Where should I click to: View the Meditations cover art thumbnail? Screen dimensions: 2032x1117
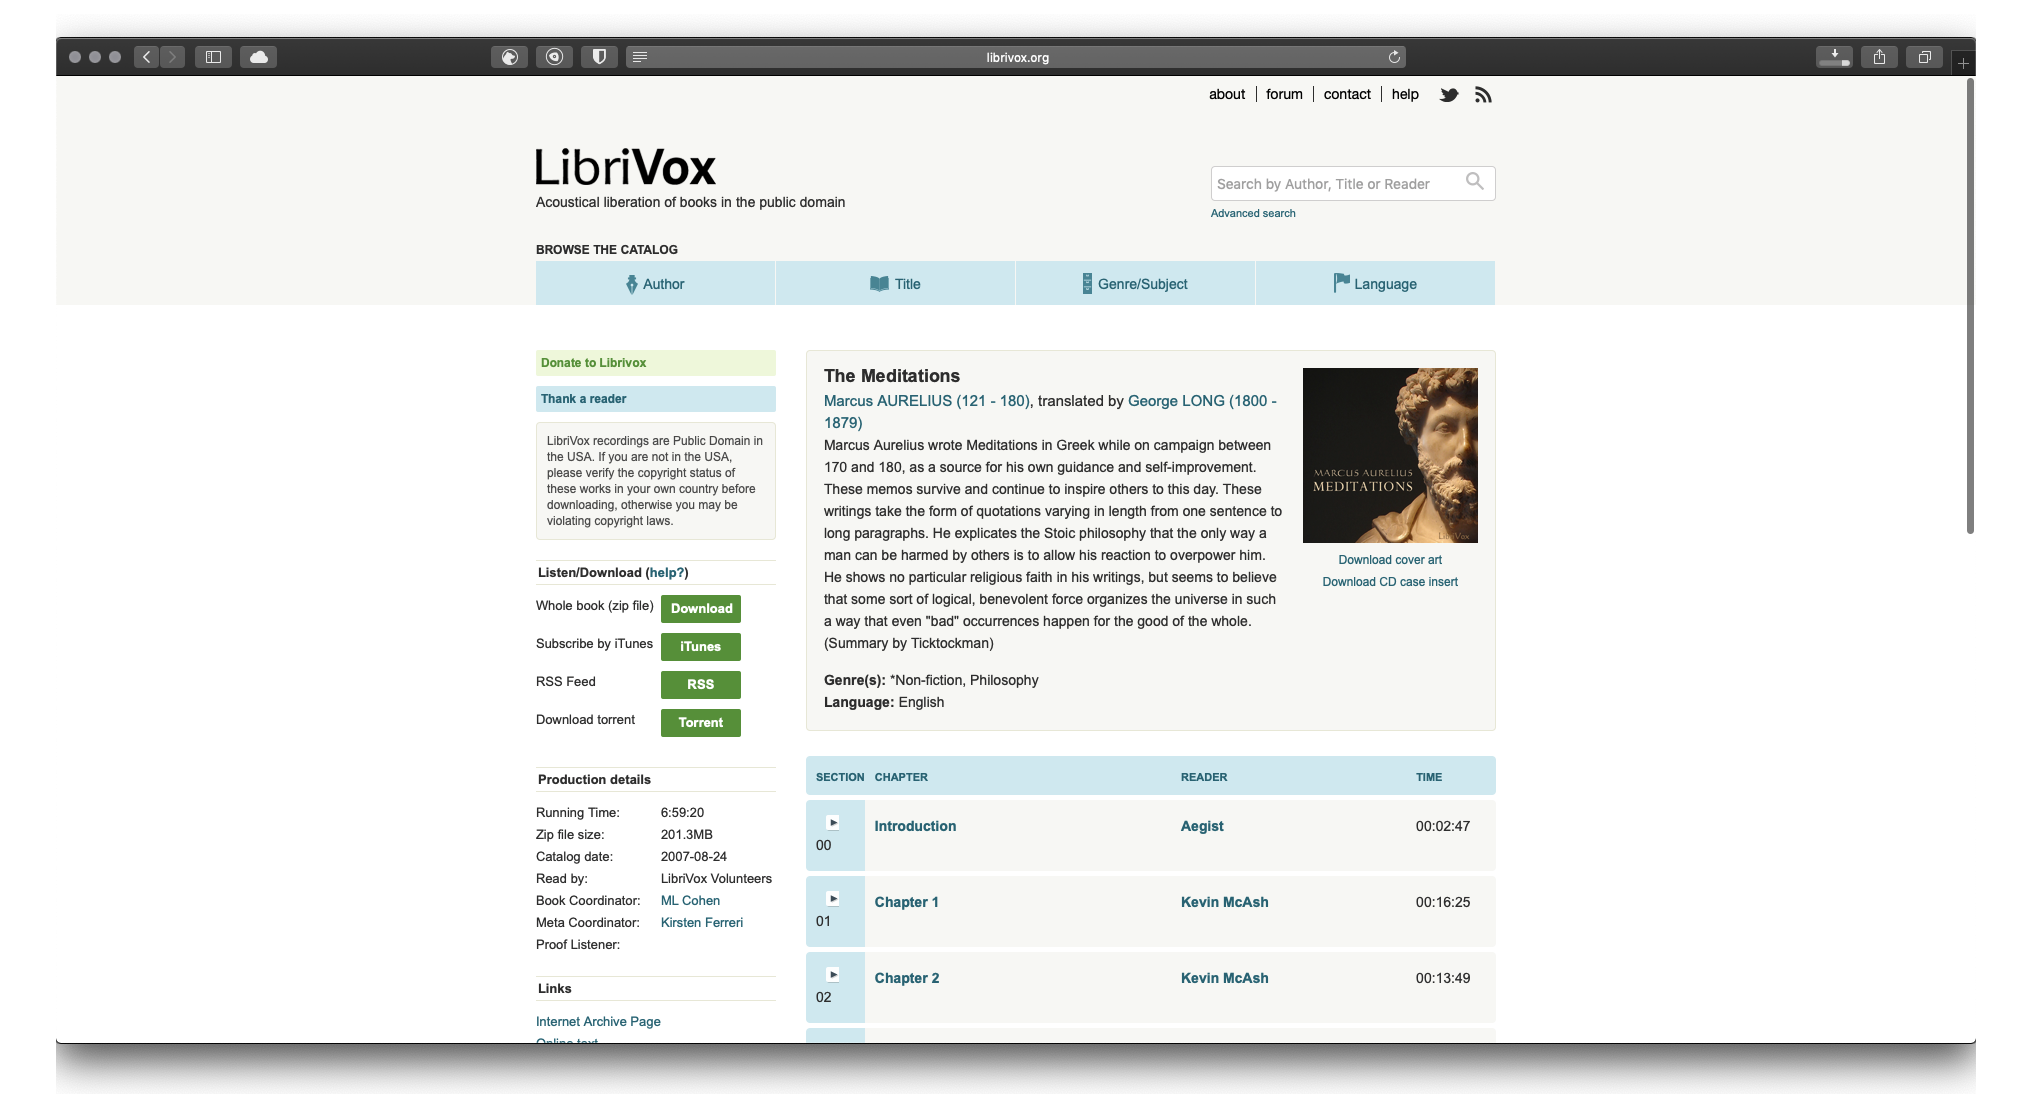click(x=1389, y=455)
